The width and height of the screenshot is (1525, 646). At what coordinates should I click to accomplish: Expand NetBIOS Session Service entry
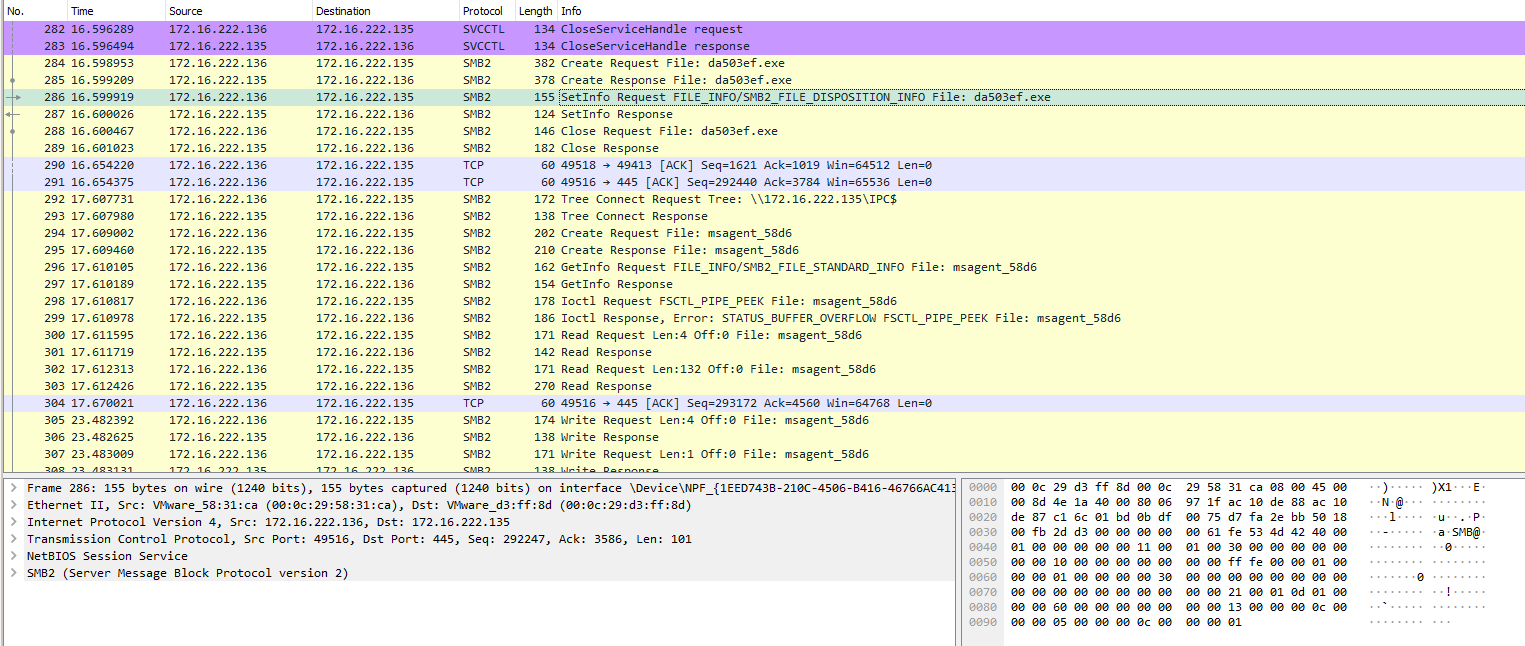[x=12, y=556]
